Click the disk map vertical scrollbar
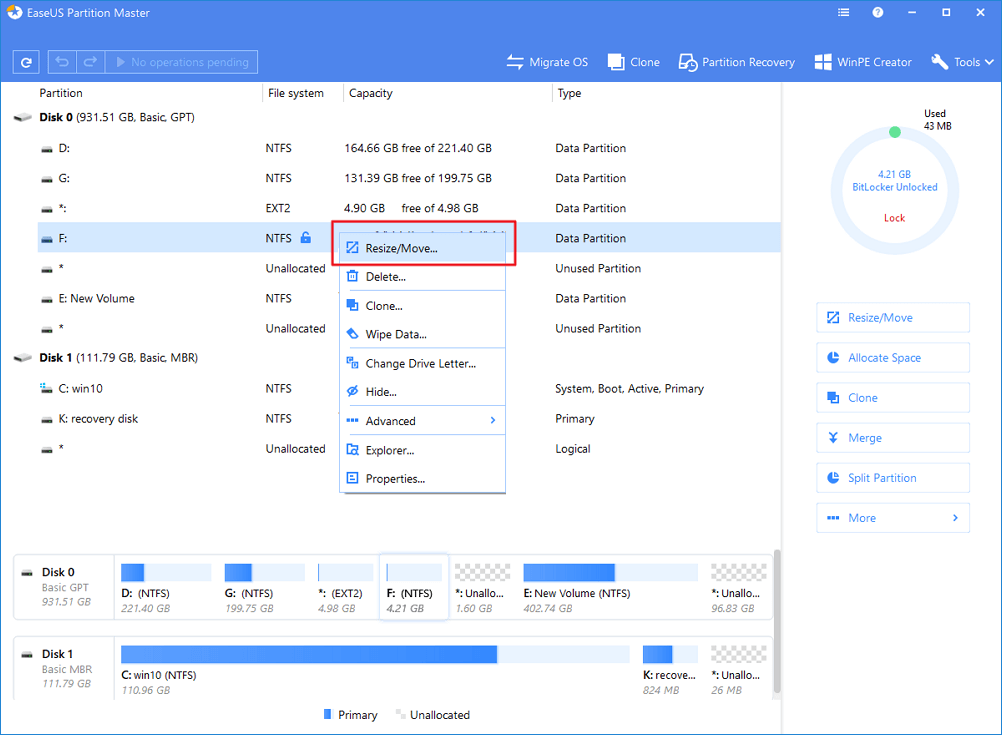The image size is (1002, 735). pyautogui.click(x=777, y=621)
